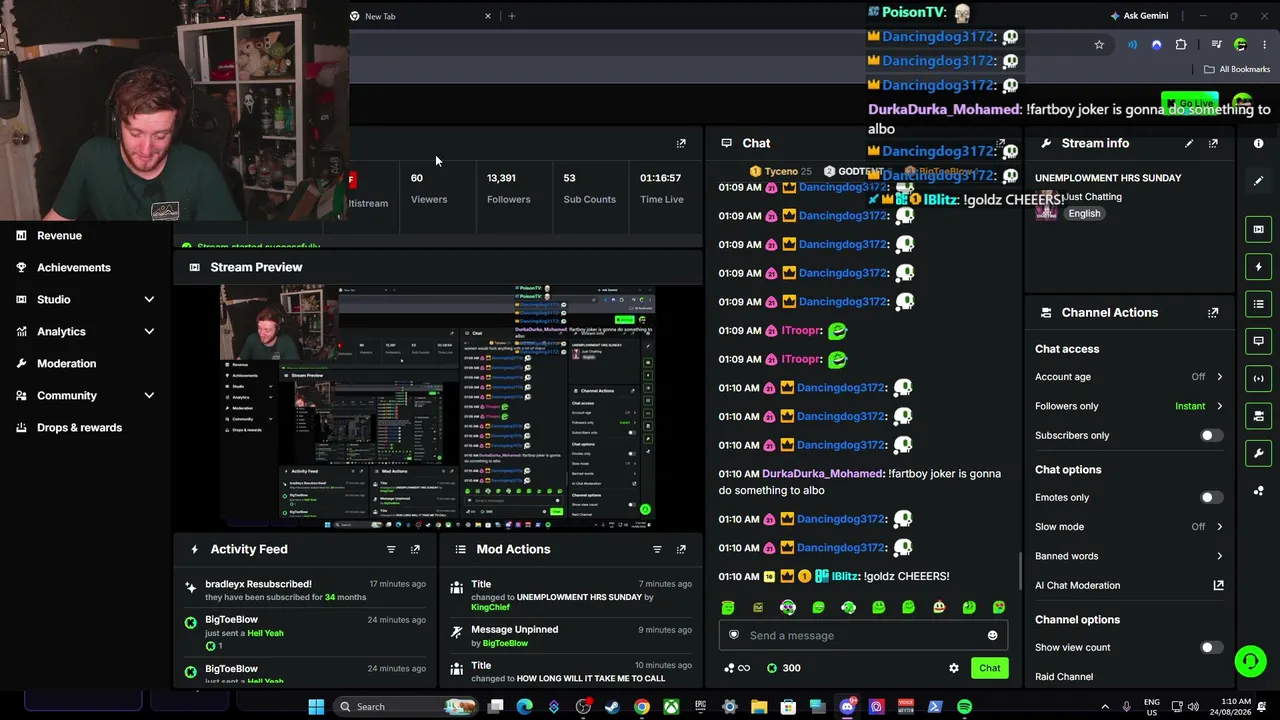Open the emoji picker in message box
This screenshot has height=720, width=1280.
click(992, 636)
